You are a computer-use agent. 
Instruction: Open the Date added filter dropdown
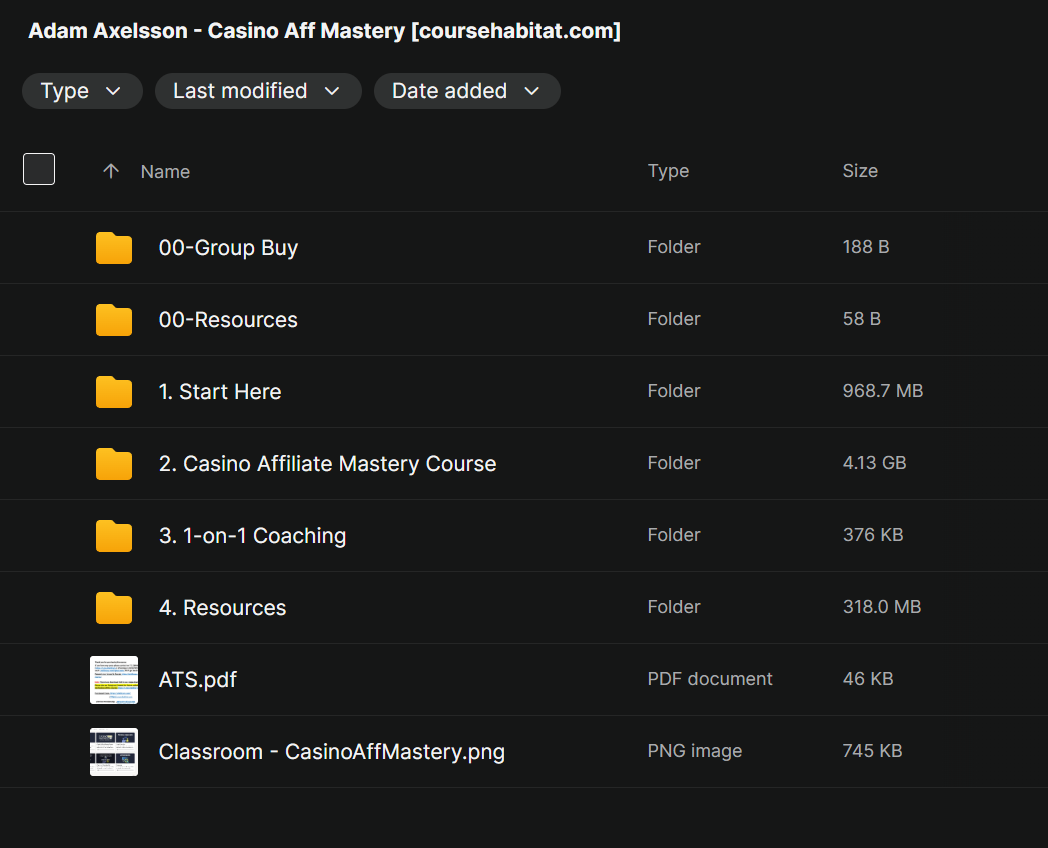[467, 91]
